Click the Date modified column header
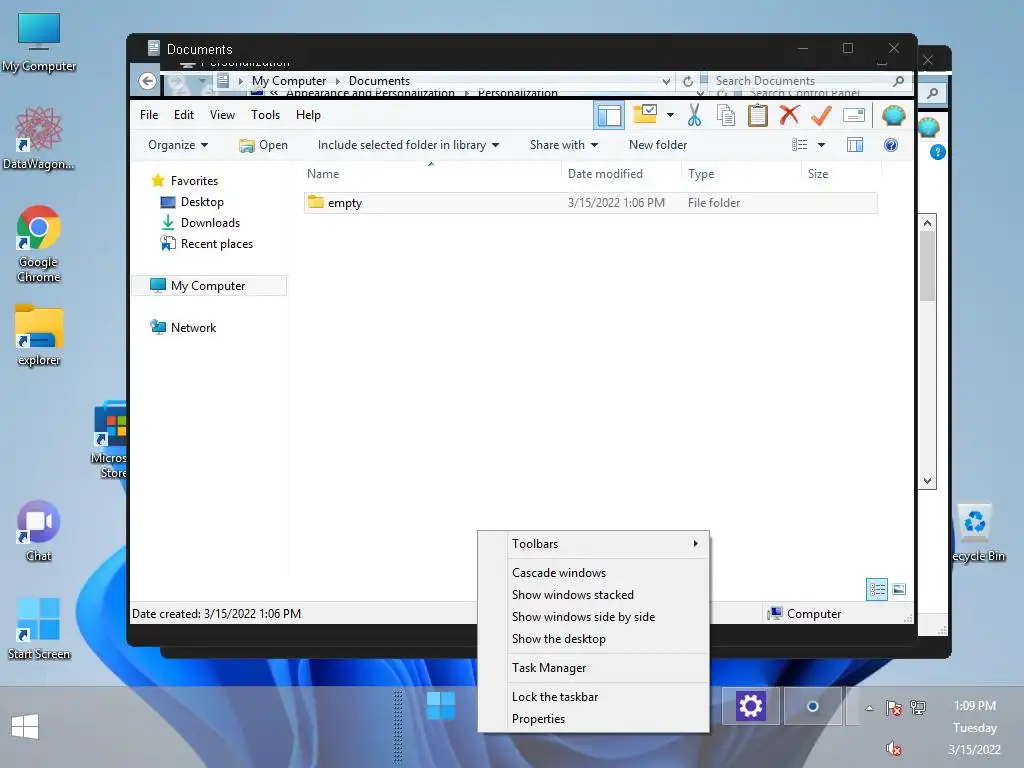The image size is (1024, 768). point(620,174)
